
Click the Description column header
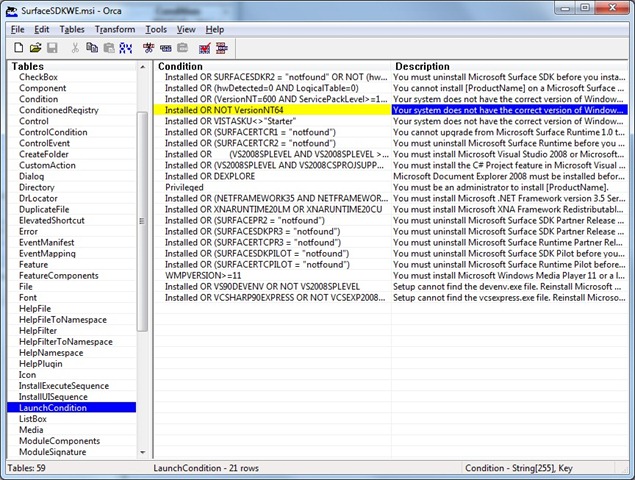tap(509, 66)
